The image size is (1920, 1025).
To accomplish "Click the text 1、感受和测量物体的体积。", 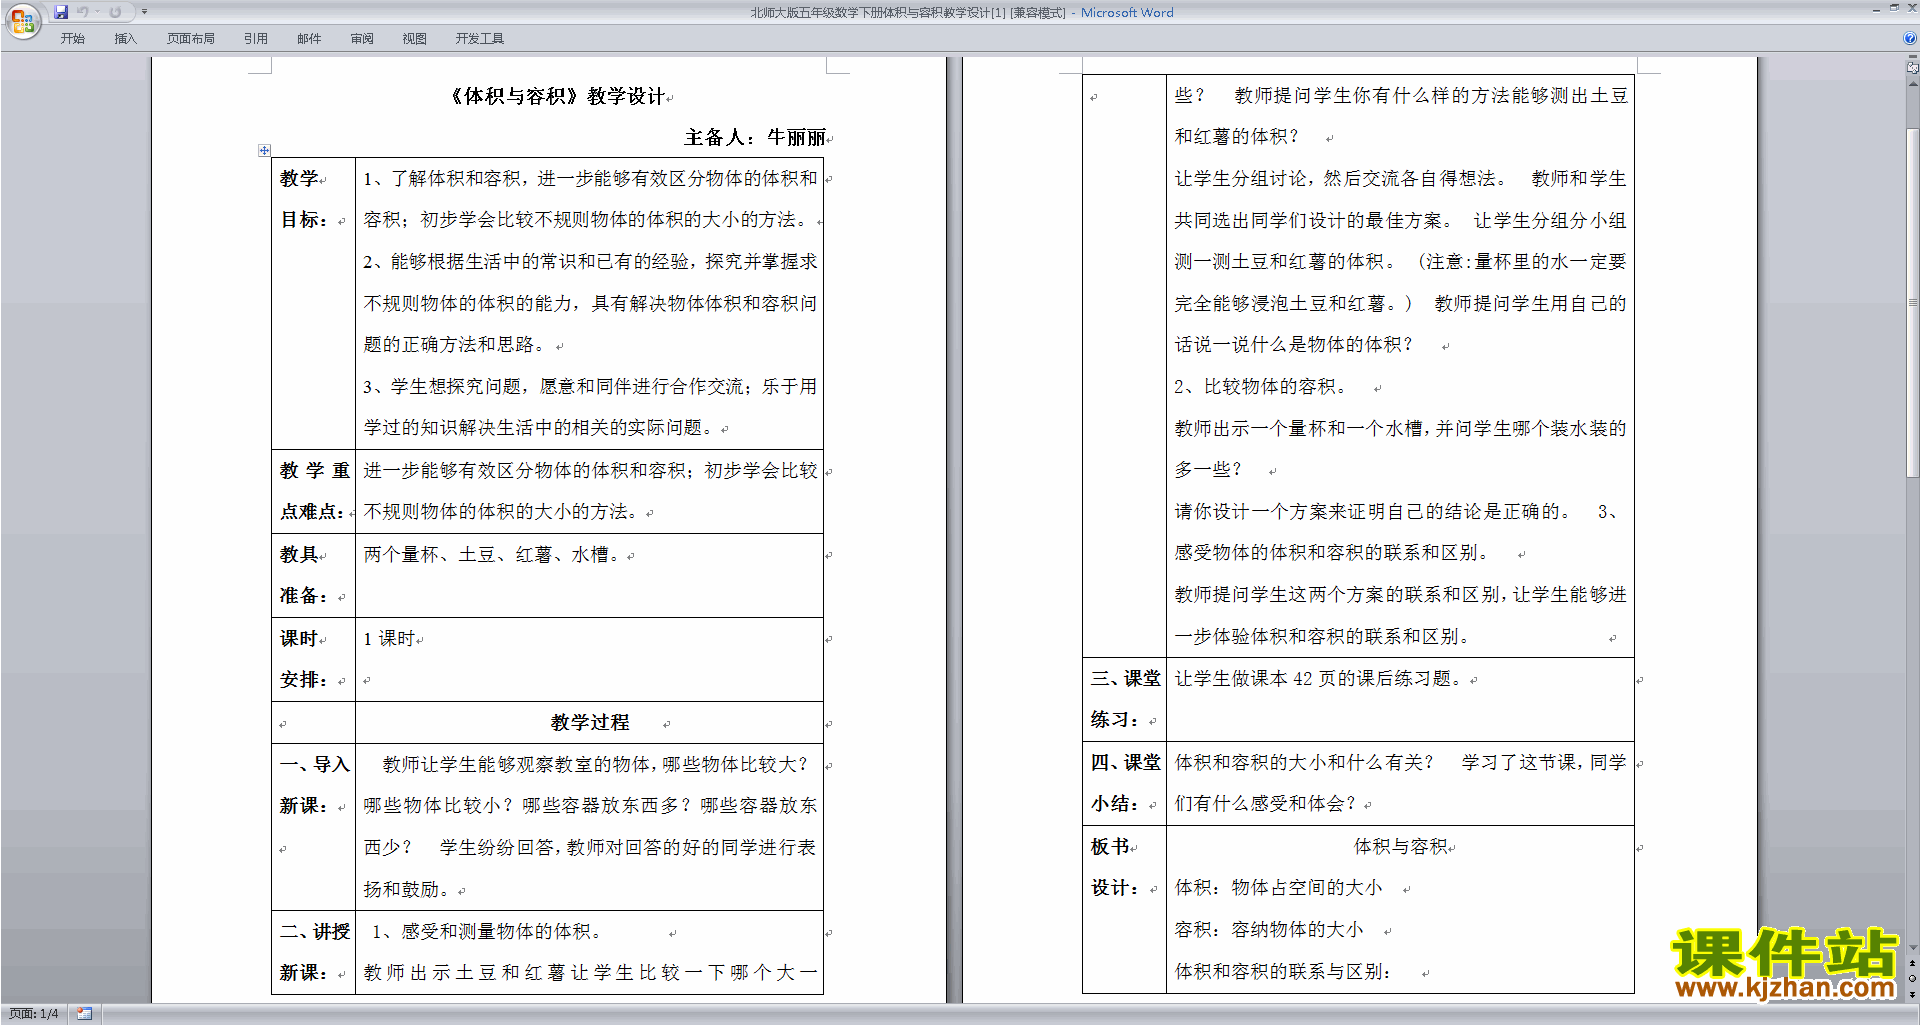I will (x=487, y=931).
